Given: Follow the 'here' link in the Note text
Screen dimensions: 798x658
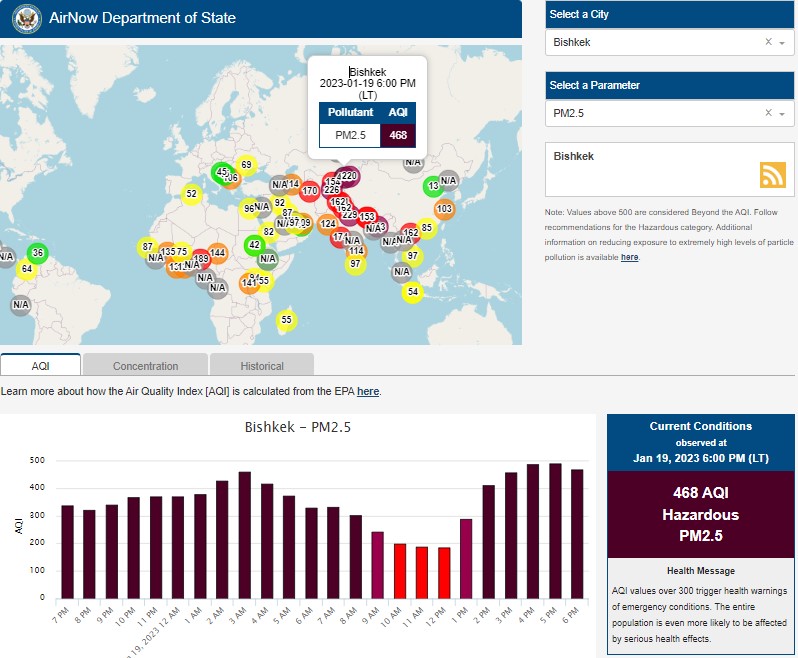Looking at the screenshot, I should [629, 257].
